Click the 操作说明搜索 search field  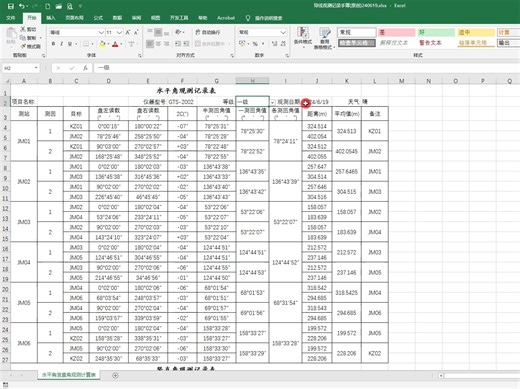click(x=269, y=18)
